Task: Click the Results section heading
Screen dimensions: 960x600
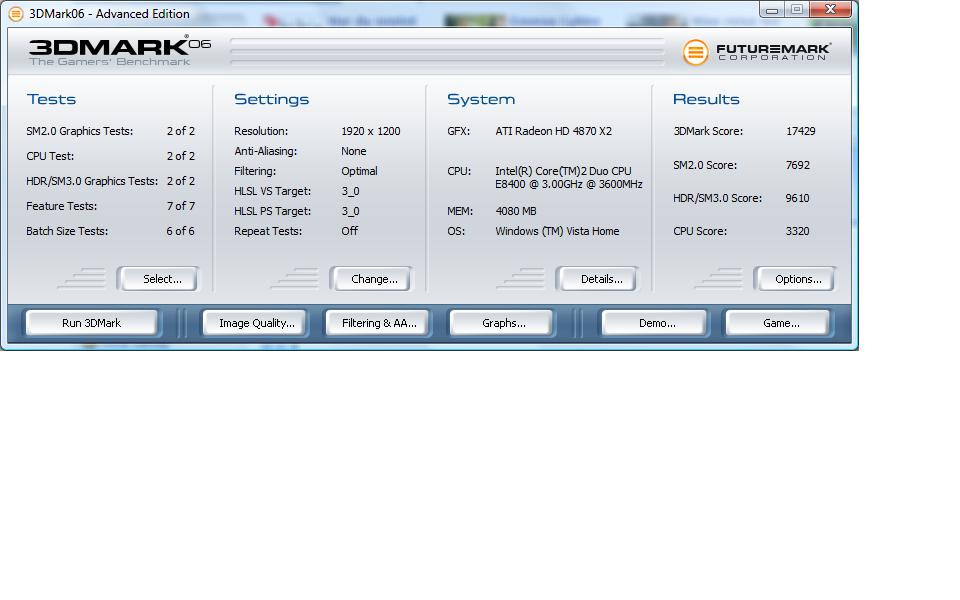Action: coord(706,99)
